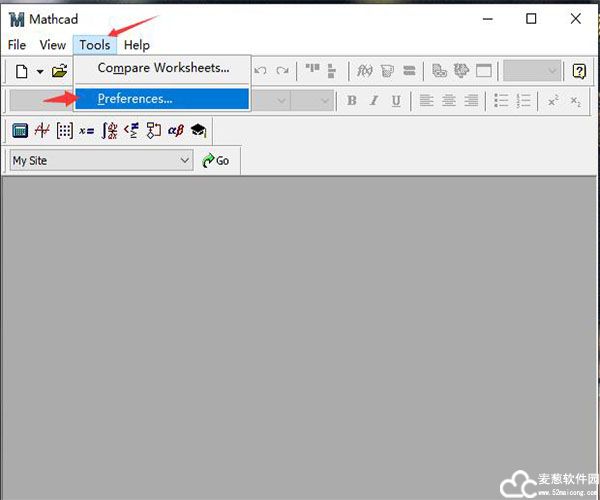Open the File menu
600x500 pixels.
tap(17, 45)
